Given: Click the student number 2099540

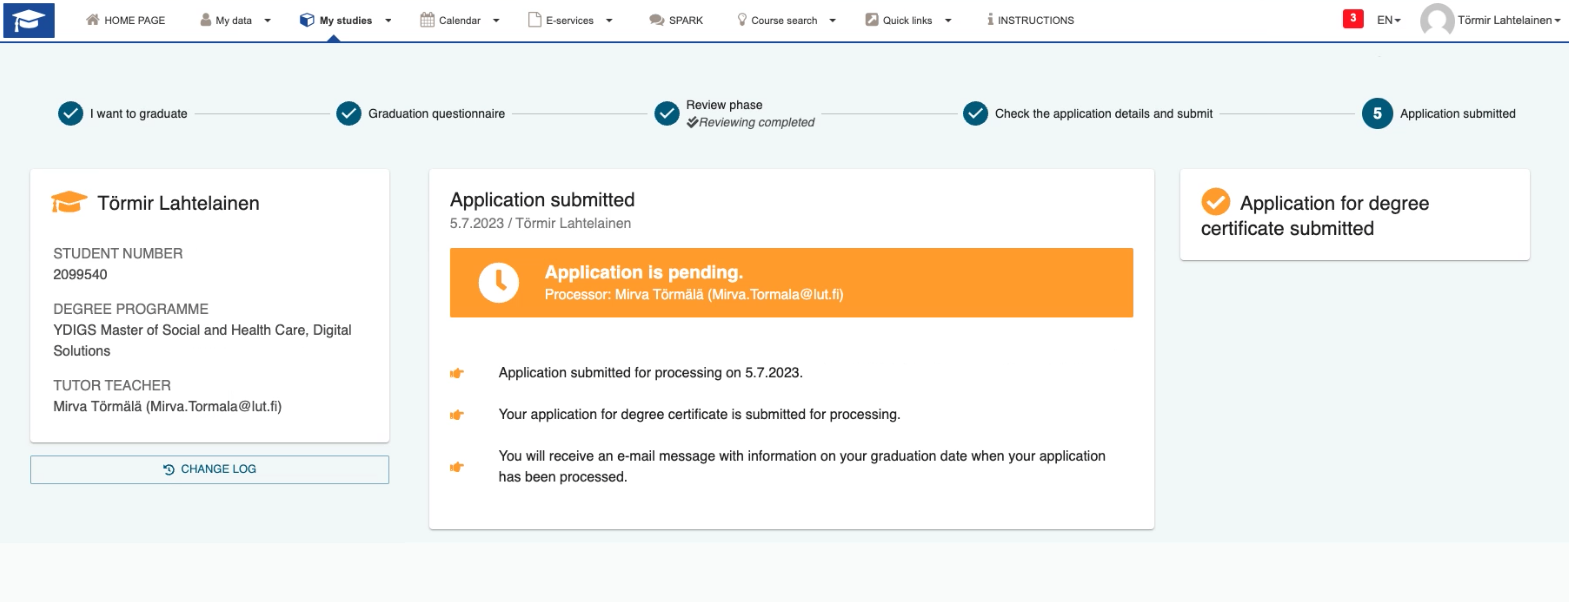Looking at the screenshot, I should pos(80,274).
